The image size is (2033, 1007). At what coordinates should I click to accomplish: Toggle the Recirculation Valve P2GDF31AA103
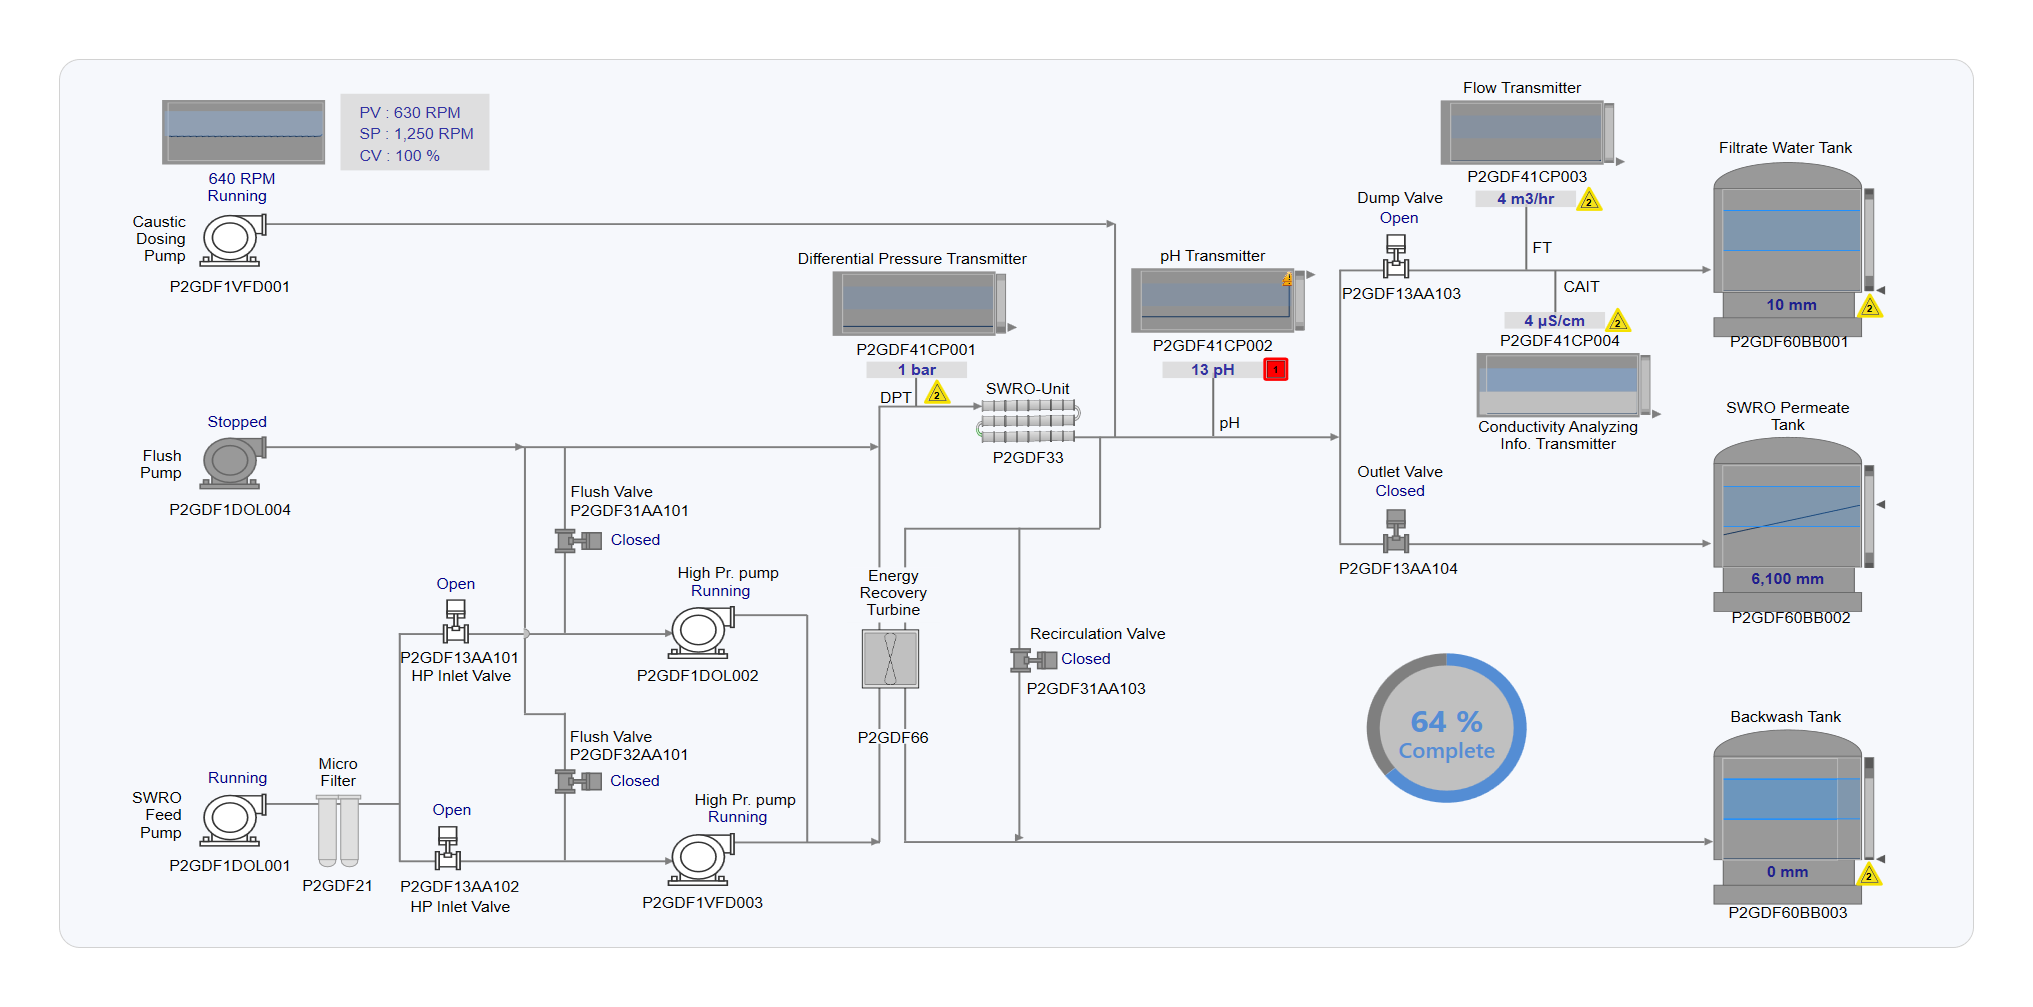(1034, 660)
